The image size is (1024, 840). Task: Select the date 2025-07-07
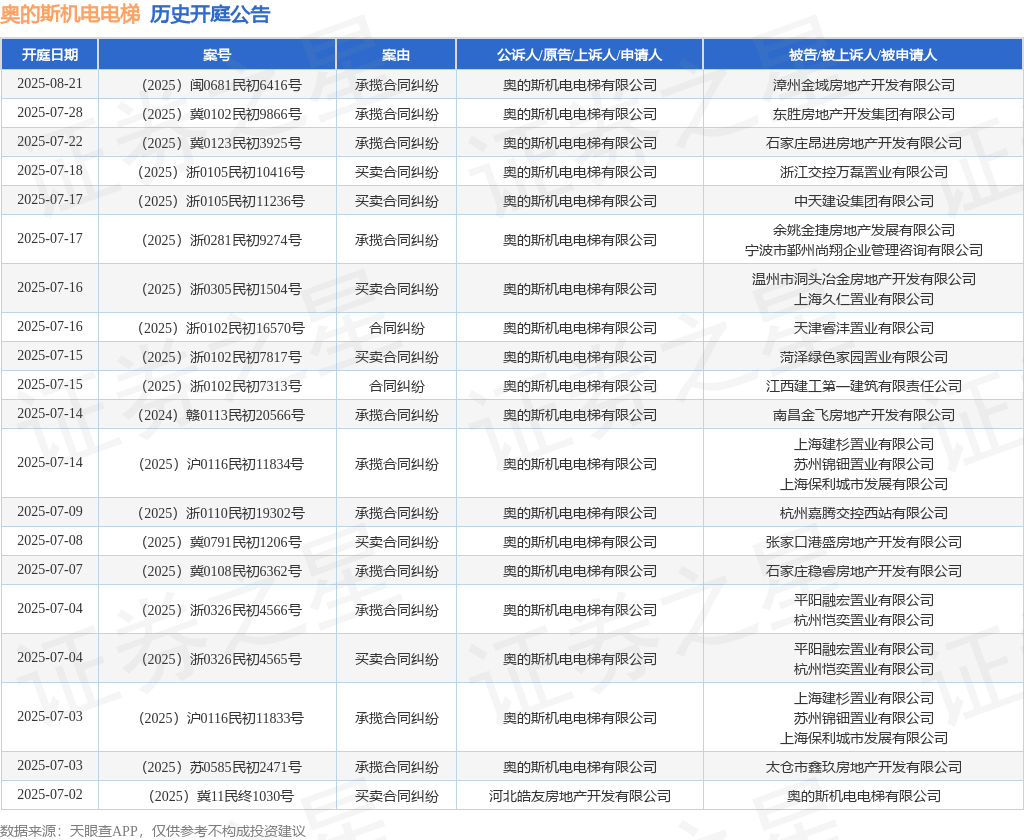(50, 570)
